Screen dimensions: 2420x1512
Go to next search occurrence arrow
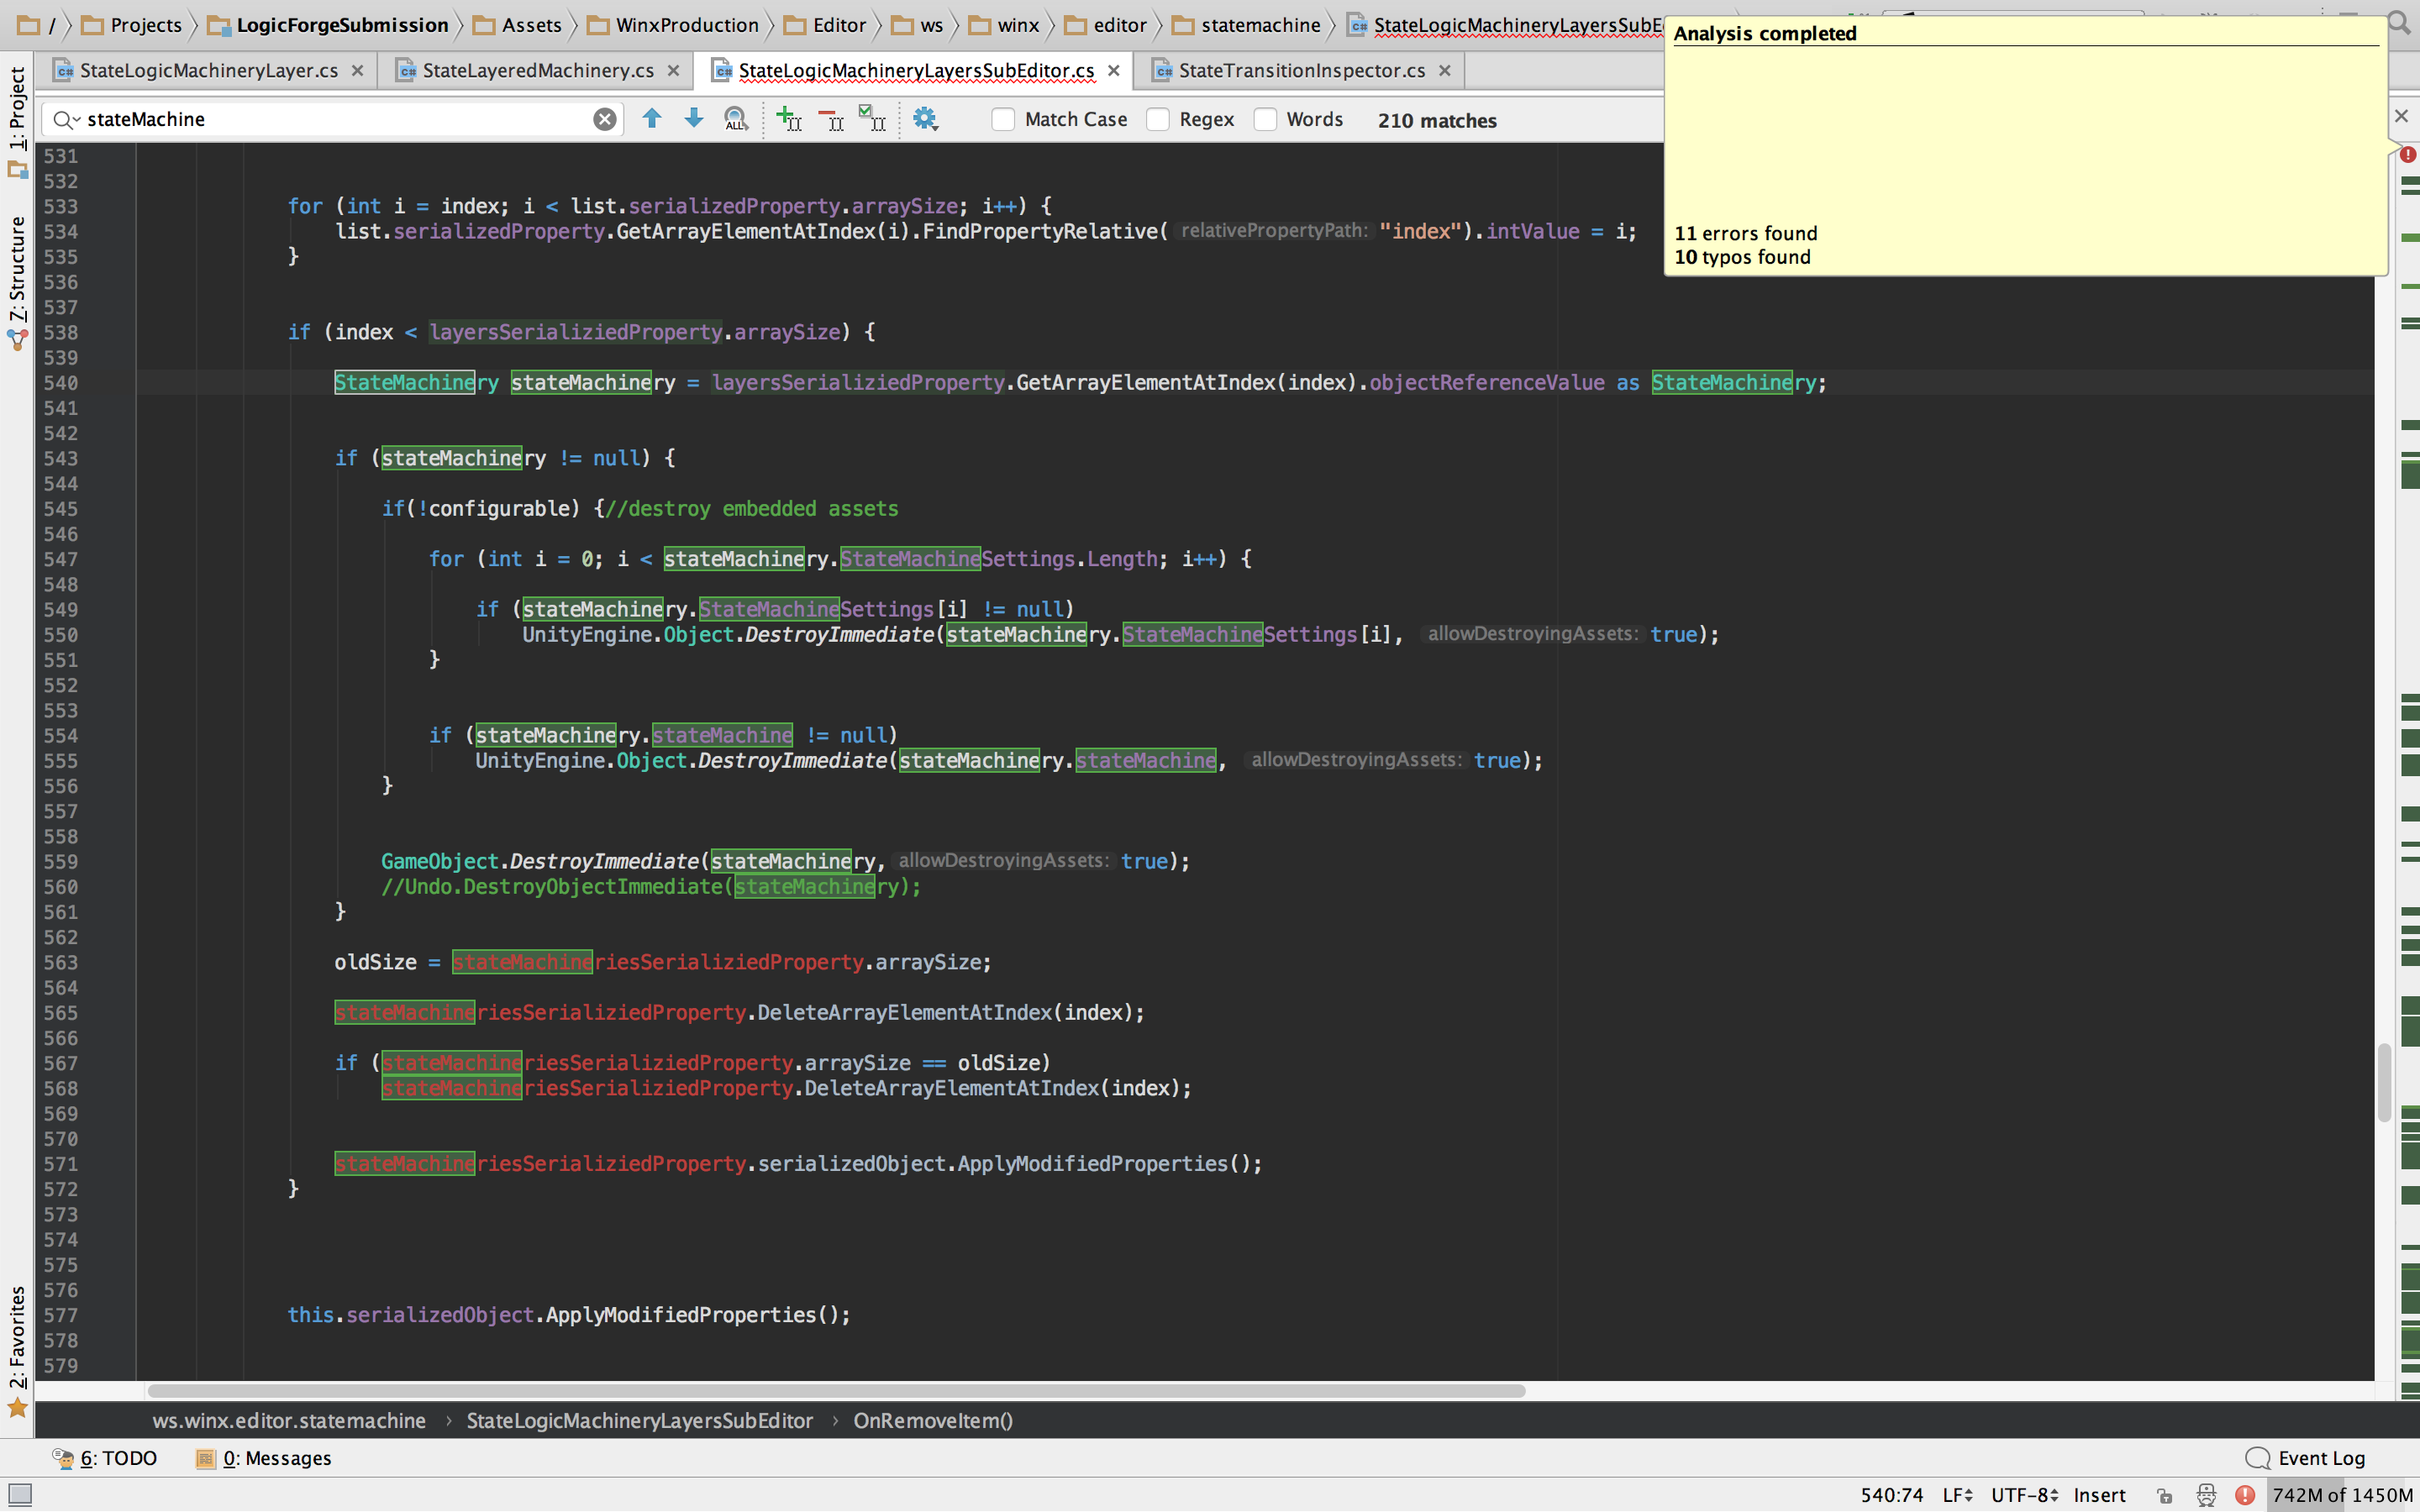(693, 119)
